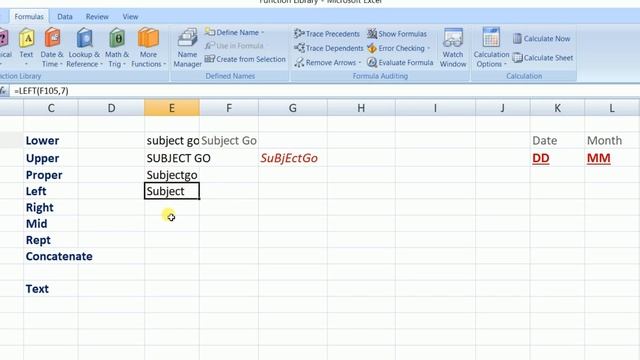The height and width of the screenshot is (360, 640).
Task: Click Calculate Now
Action: [542, 38]
